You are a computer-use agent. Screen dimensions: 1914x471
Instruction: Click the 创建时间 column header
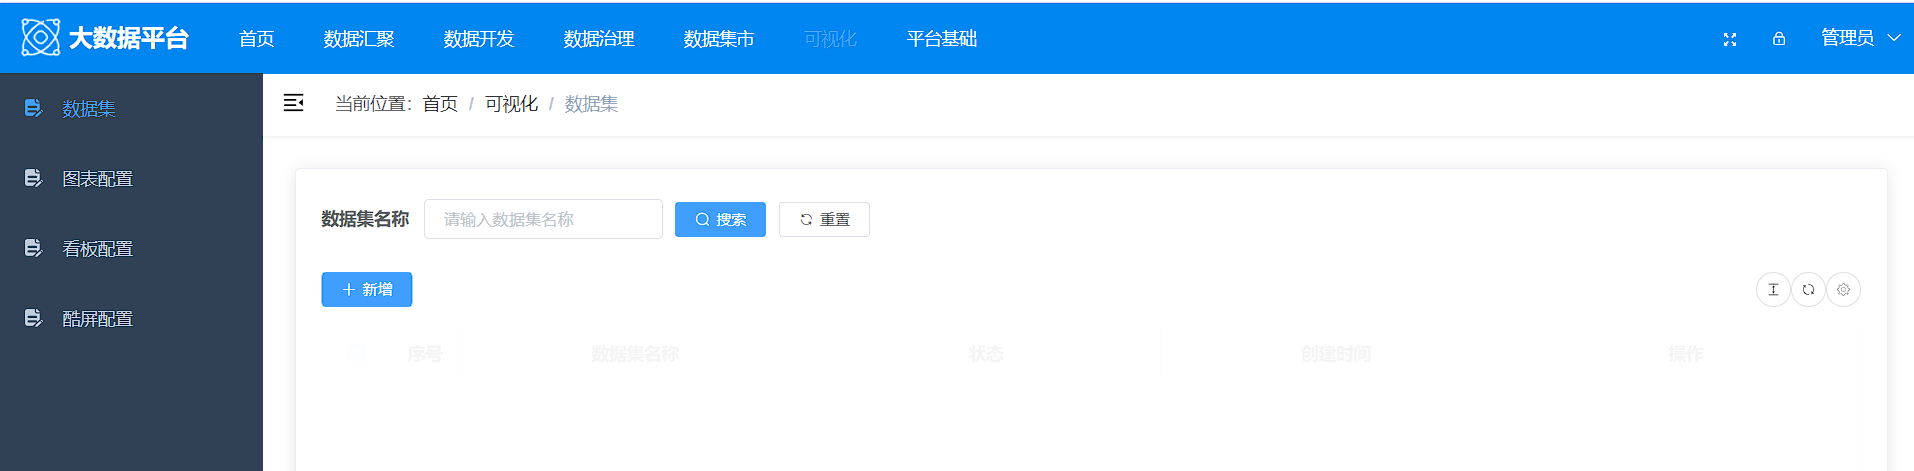coord(1335,354)
